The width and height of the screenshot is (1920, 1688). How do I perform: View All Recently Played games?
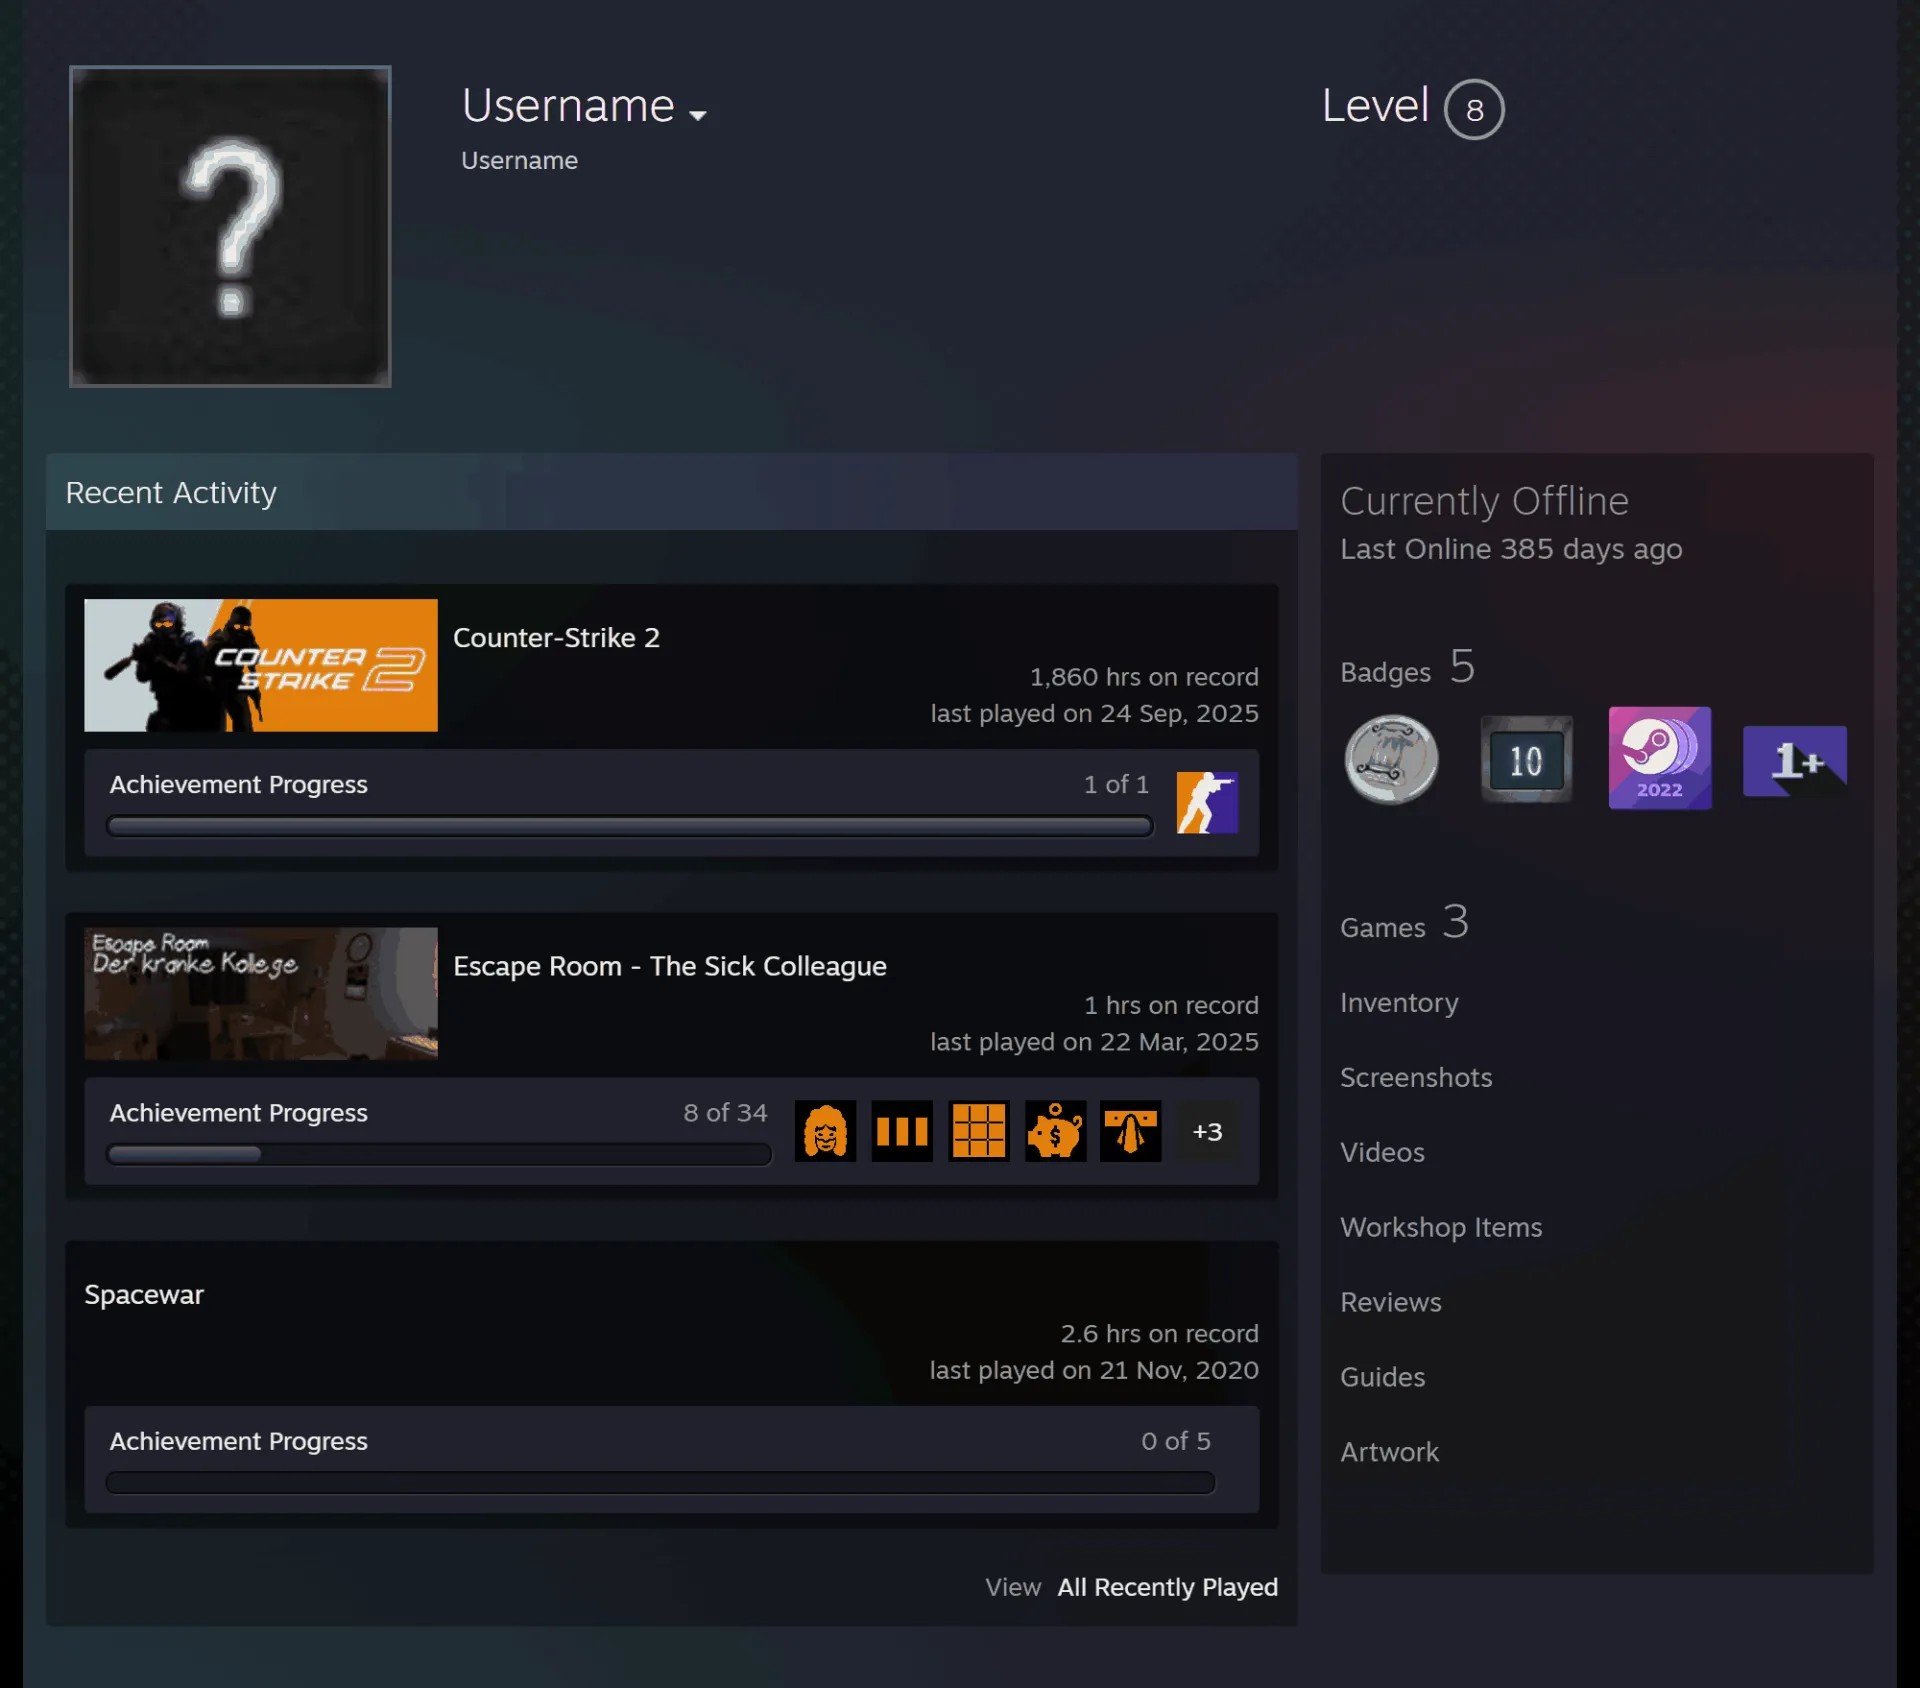[x=1168, y=1587]
